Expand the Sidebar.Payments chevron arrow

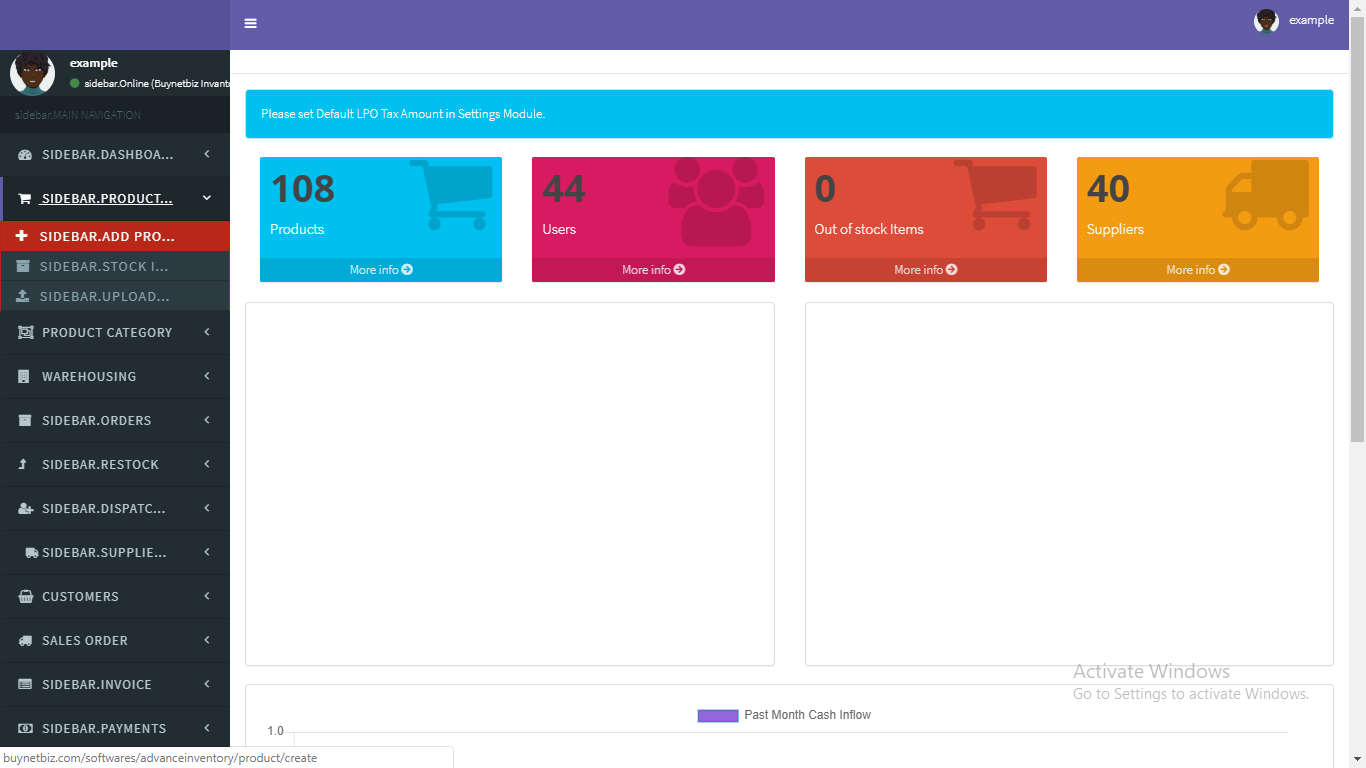207,728
